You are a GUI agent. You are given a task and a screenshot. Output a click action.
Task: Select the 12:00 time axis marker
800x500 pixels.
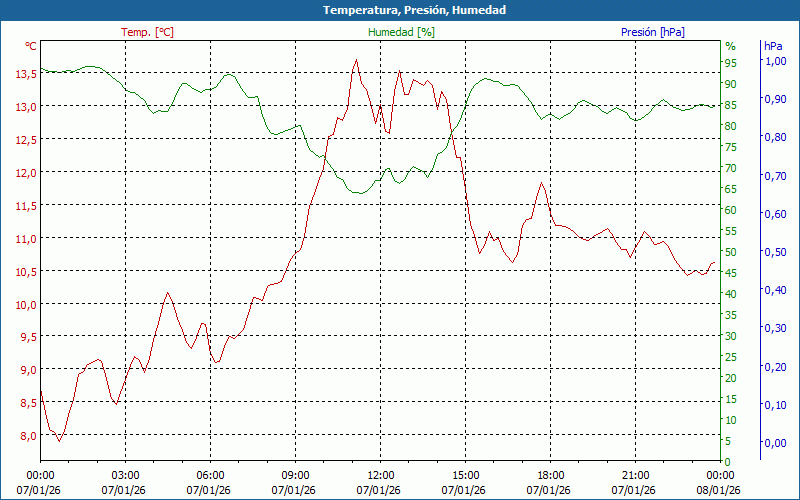tap(380, 475)
